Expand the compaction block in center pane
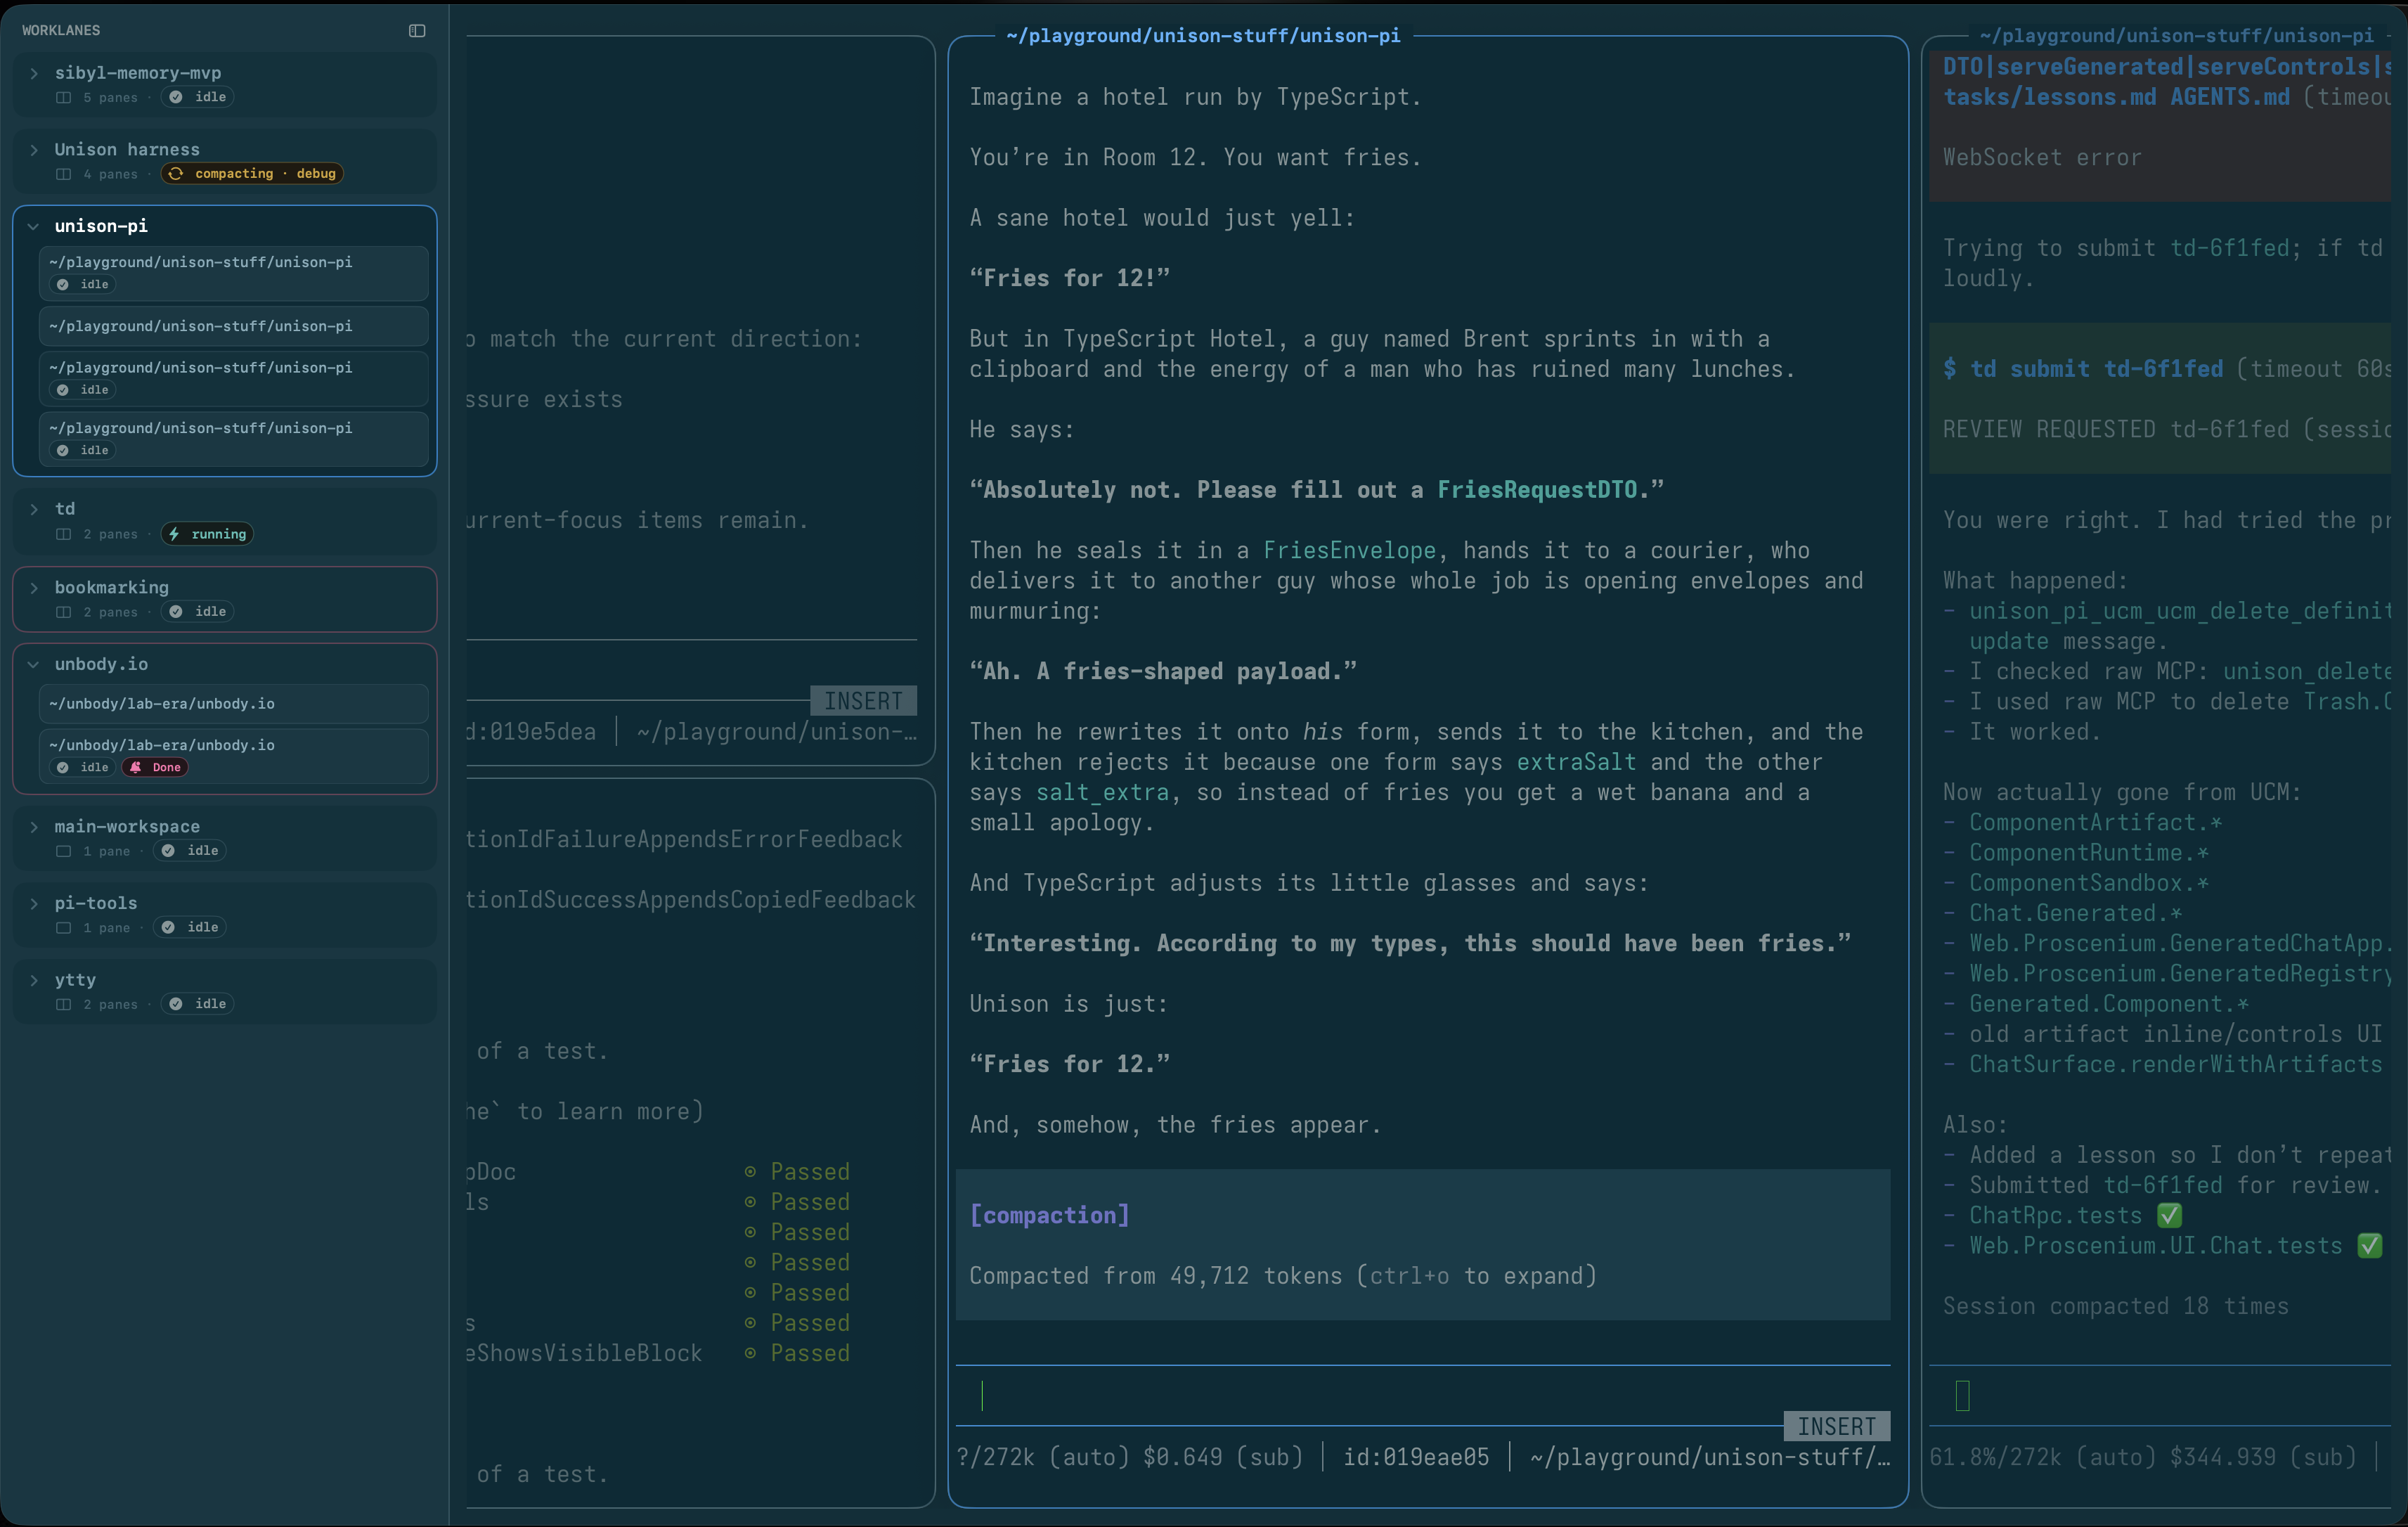 coord(1423,1245)
